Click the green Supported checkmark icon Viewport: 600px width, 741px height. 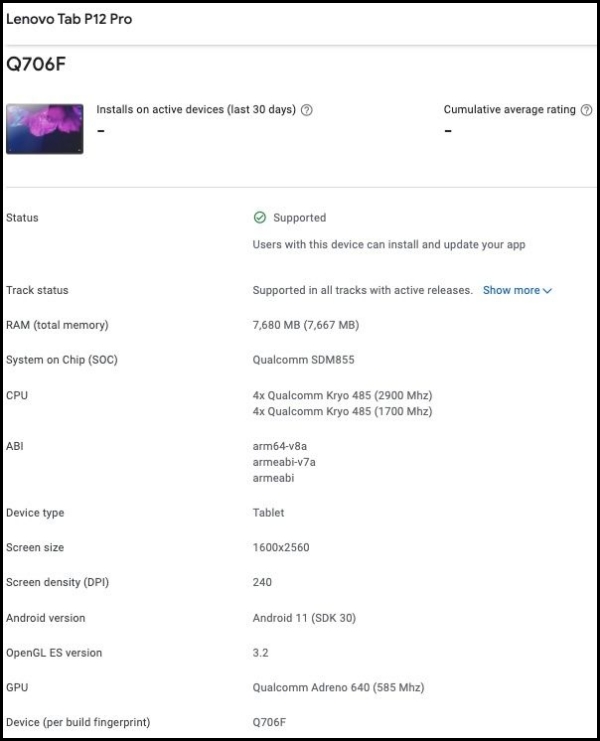point(260,217)
